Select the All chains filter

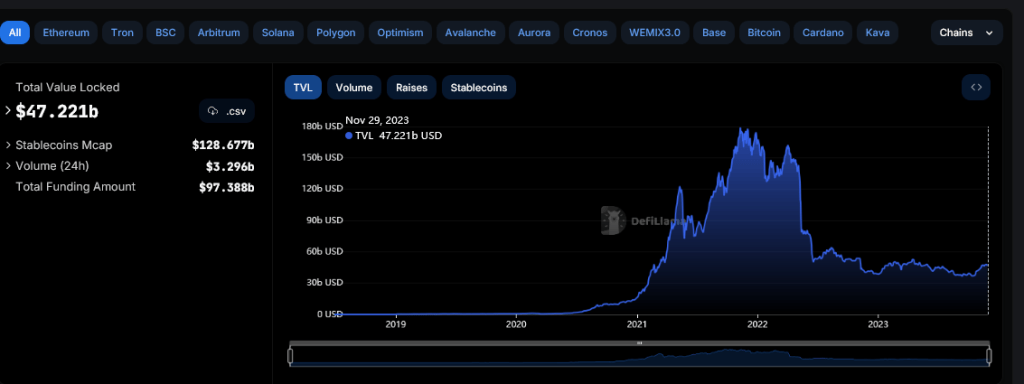(x=15, y=33)
